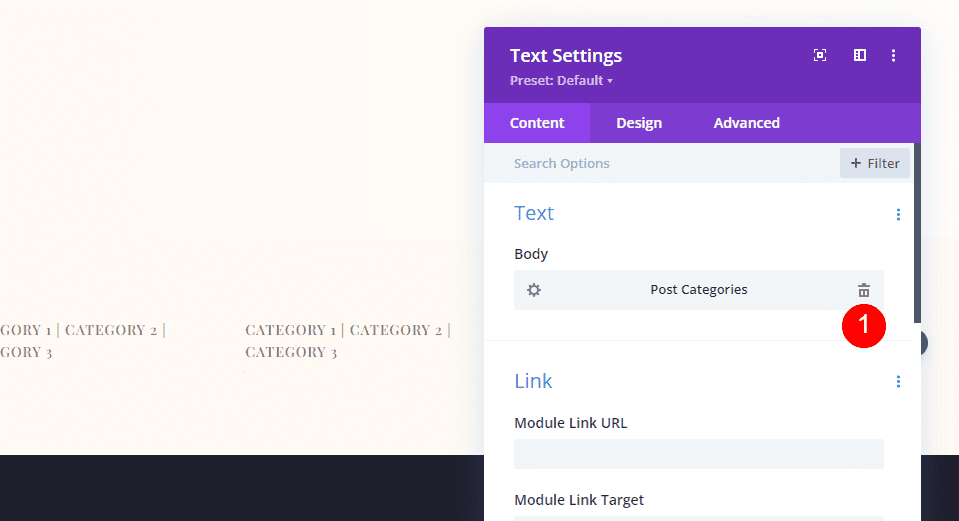Screen dimensions: 959x521
Task: Switch to the Content tab
Action: [x=537, y=123]
